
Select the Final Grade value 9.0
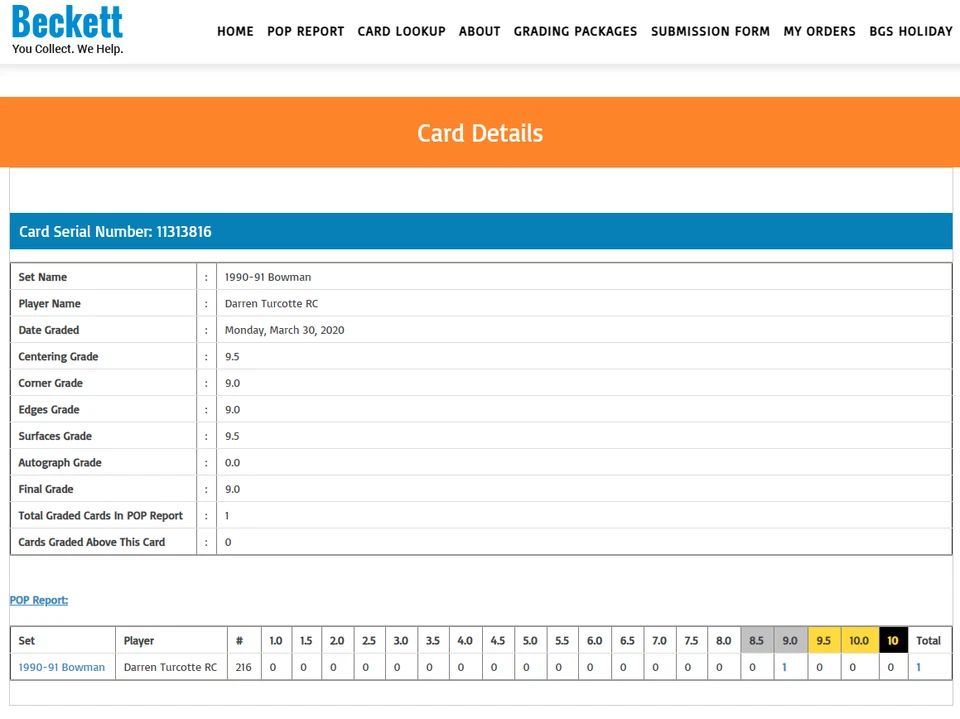232,489
